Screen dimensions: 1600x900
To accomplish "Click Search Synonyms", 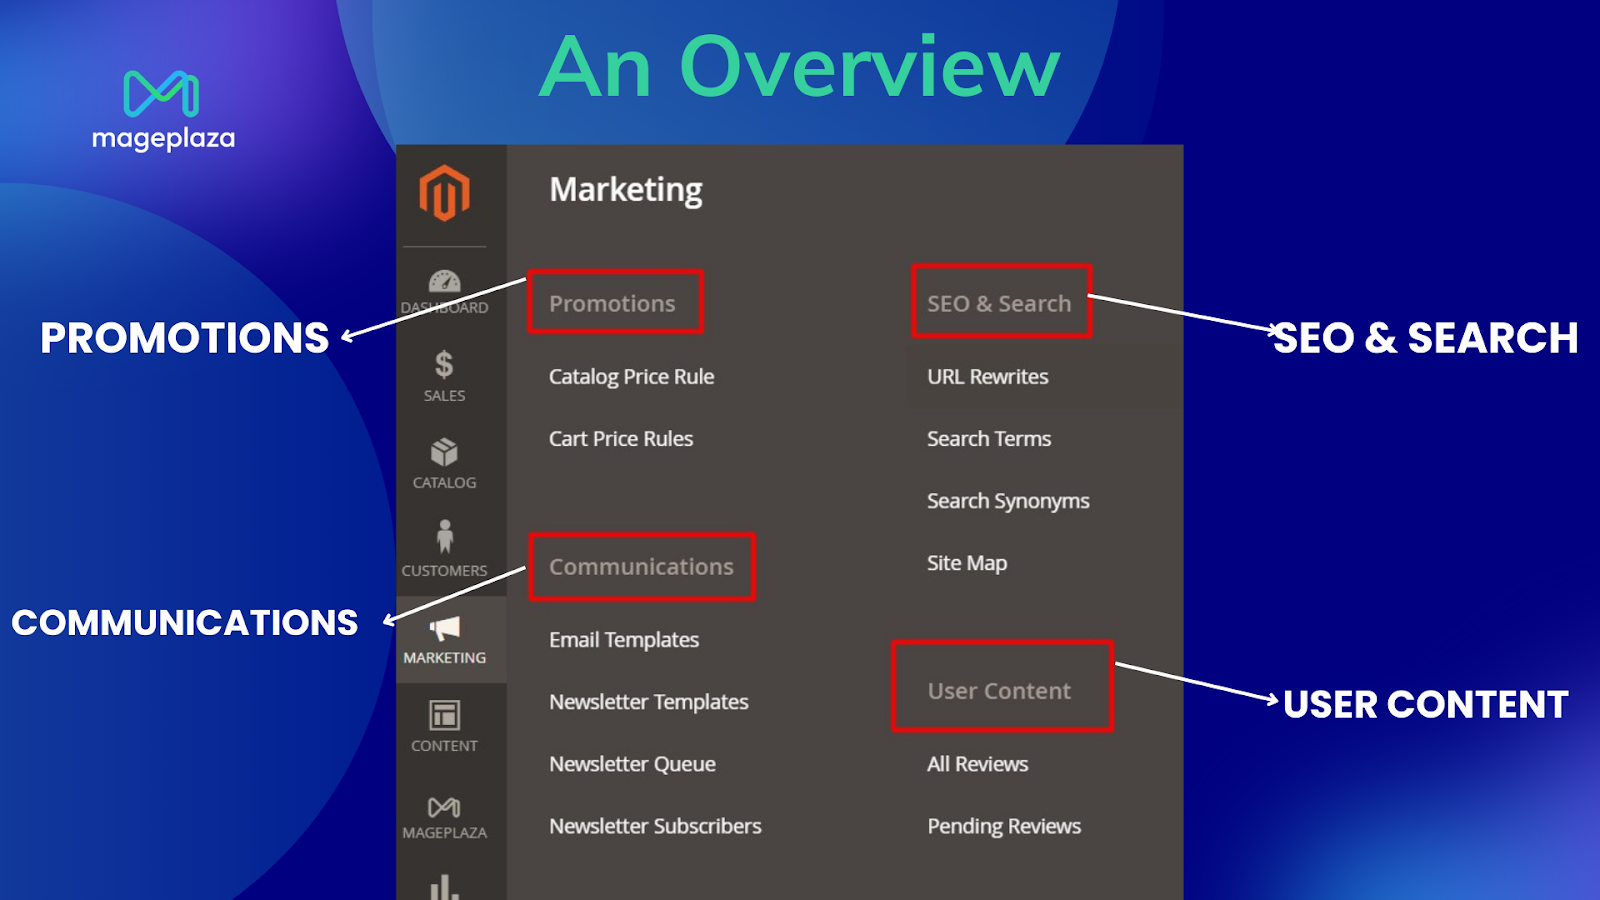I will (x=1007, y=500).
